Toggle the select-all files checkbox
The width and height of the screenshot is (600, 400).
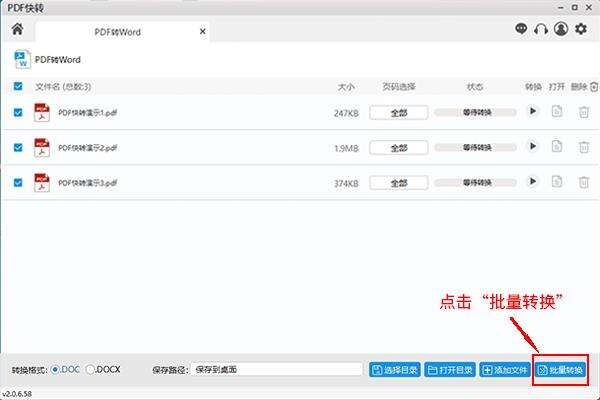18,86
